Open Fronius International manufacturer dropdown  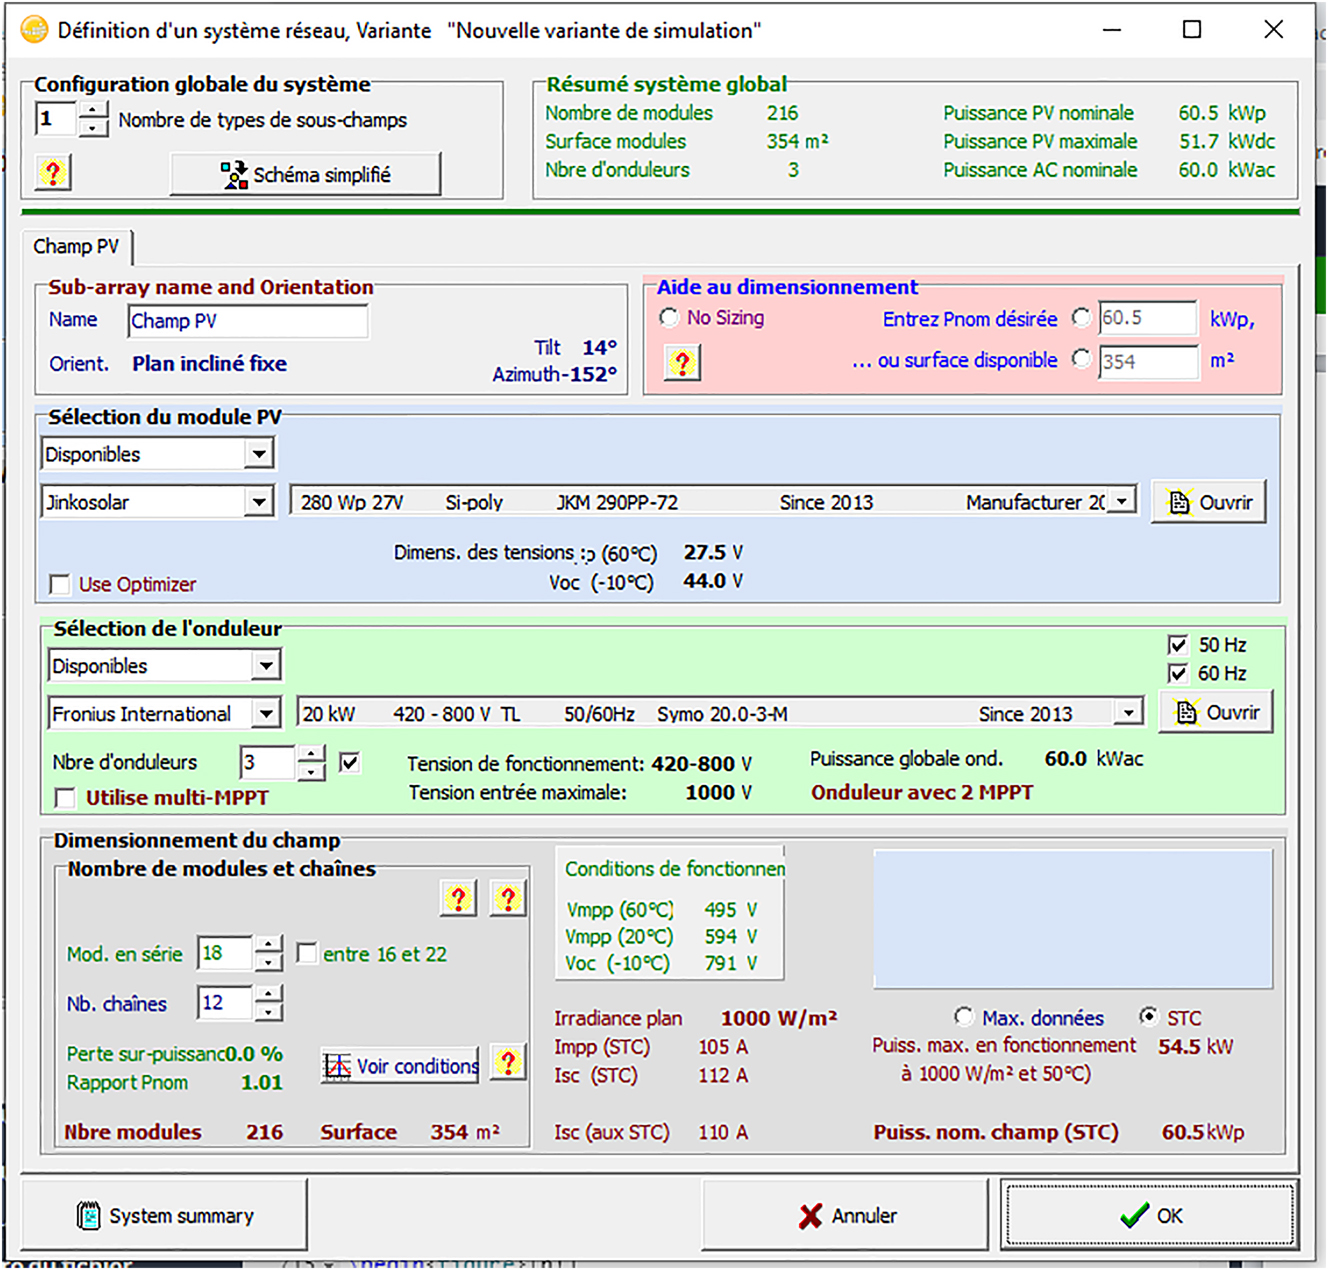(265, 714)
